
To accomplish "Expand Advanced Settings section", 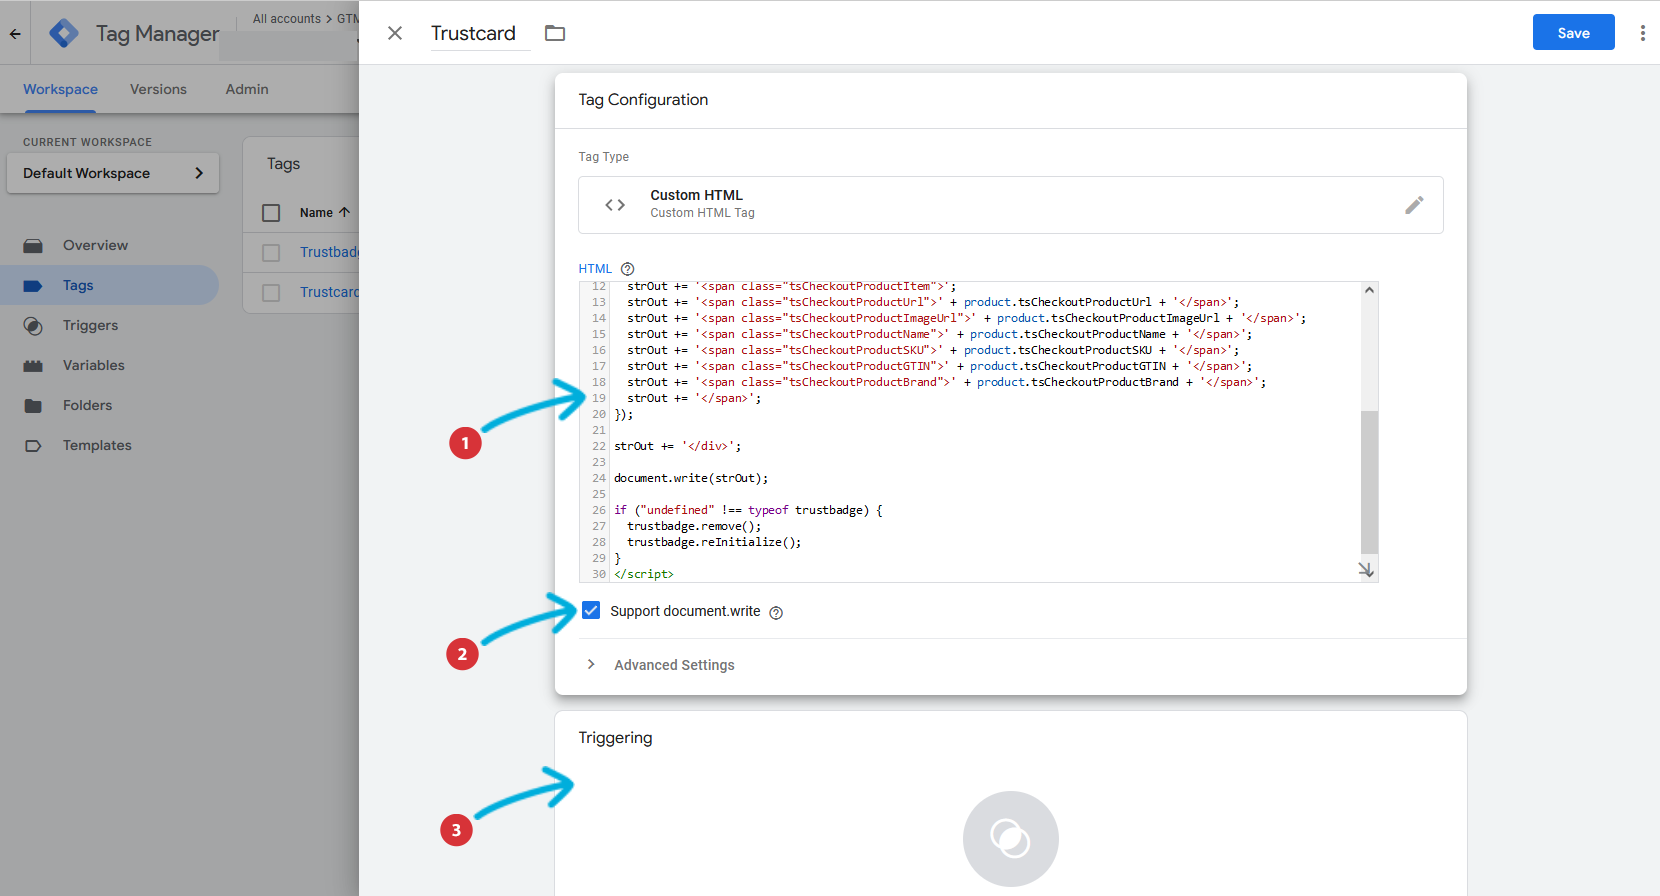I will [662, 665].
